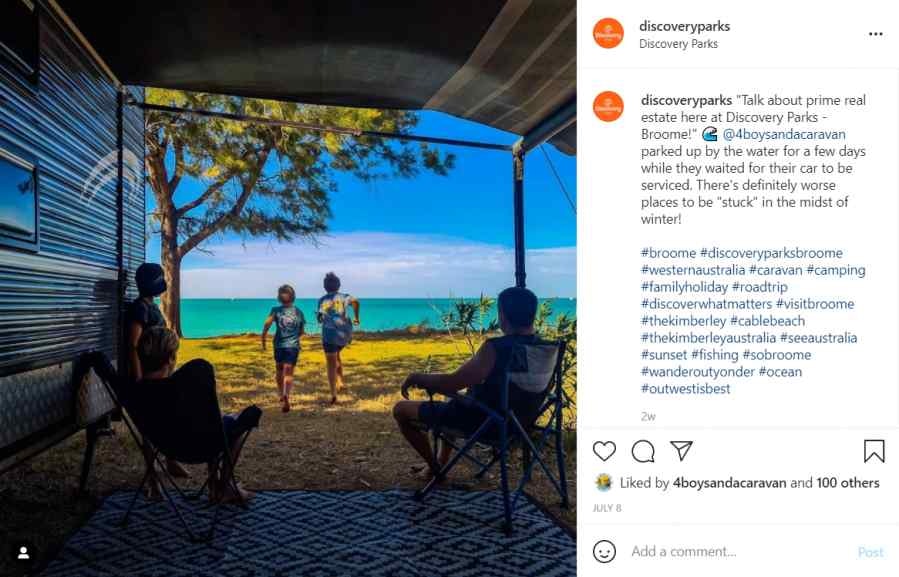Open the three-dots more options menu

point(875,34)
